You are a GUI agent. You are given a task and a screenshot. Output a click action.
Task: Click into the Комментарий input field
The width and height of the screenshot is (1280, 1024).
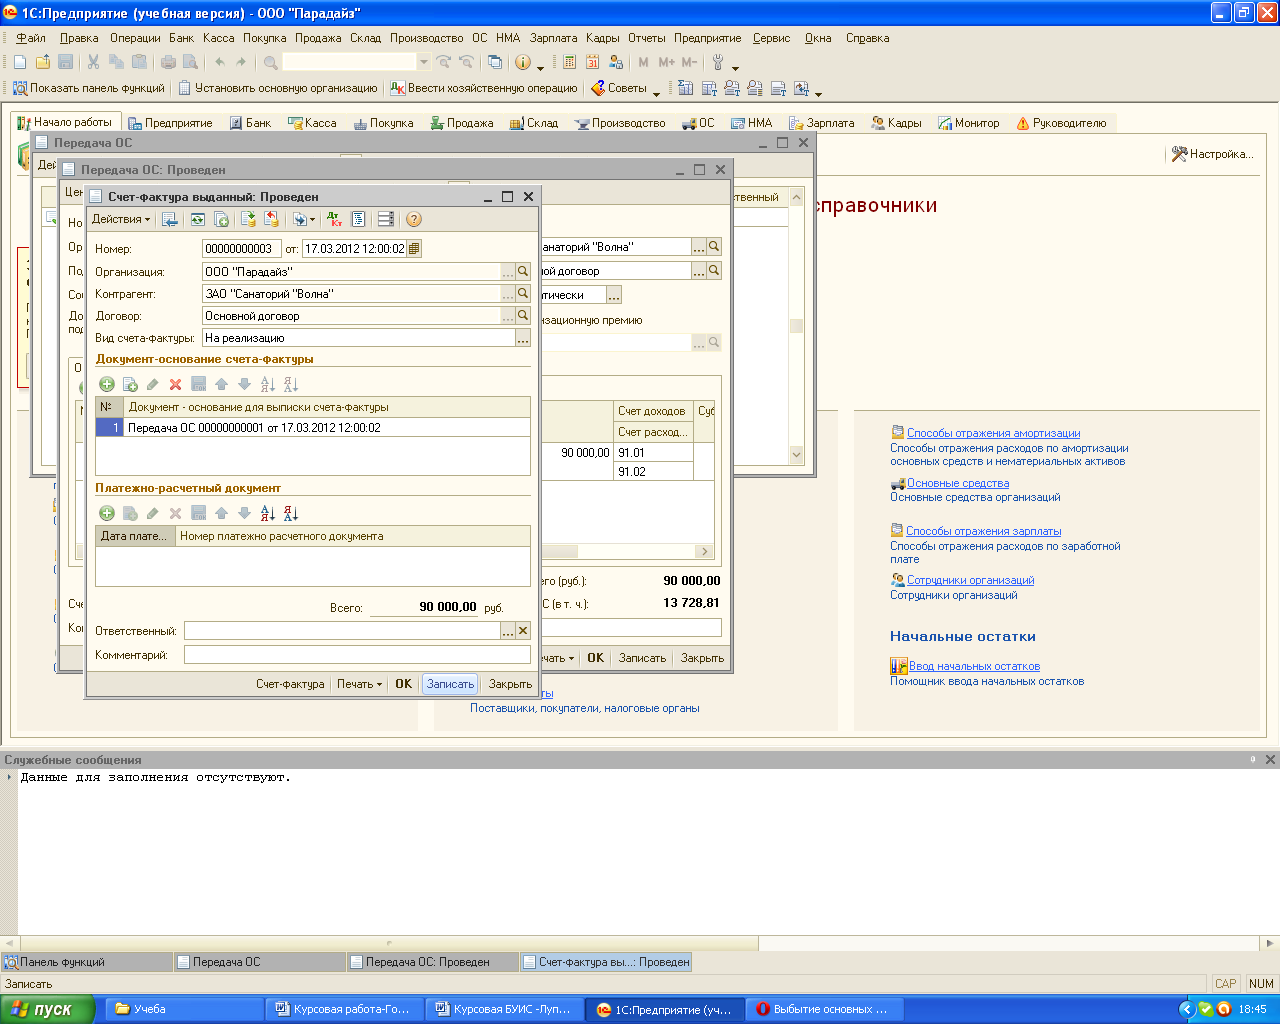(x=357, y=655)
